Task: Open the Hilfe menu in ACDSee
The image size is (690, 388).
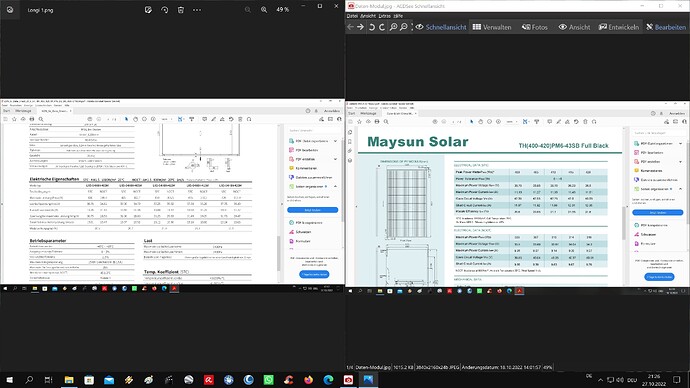Action: point(398,16)
